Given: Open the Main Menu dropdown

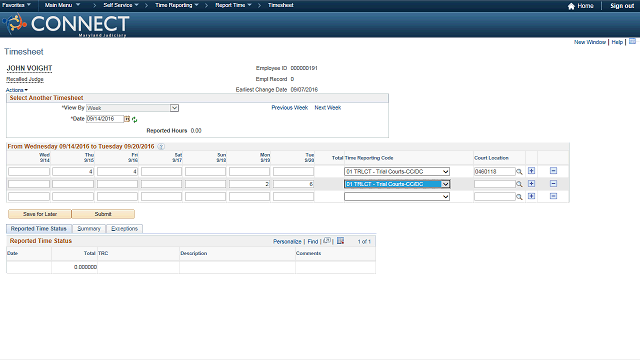Looking at the screenshot, I should 62,5.
